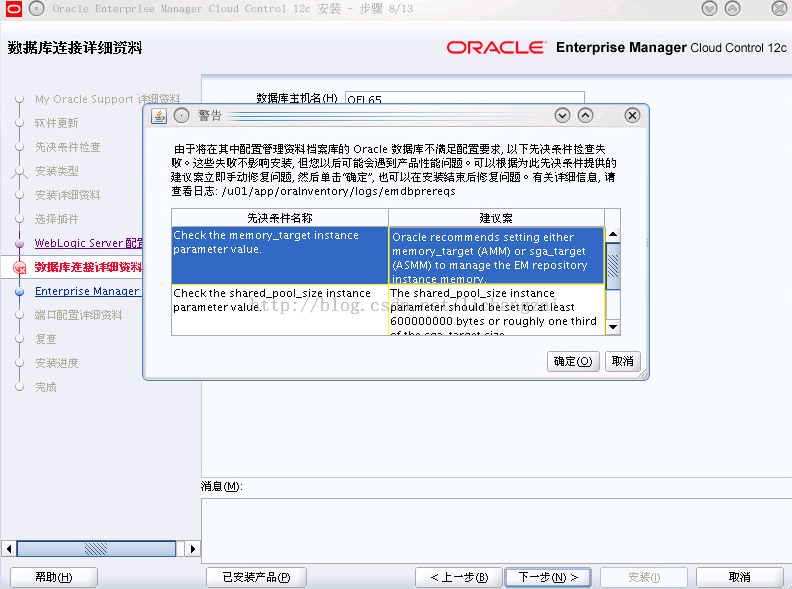Select the 'The shared_pool_size instance parameter should be set' cell

pyautogui.click(x=497, y=310)
